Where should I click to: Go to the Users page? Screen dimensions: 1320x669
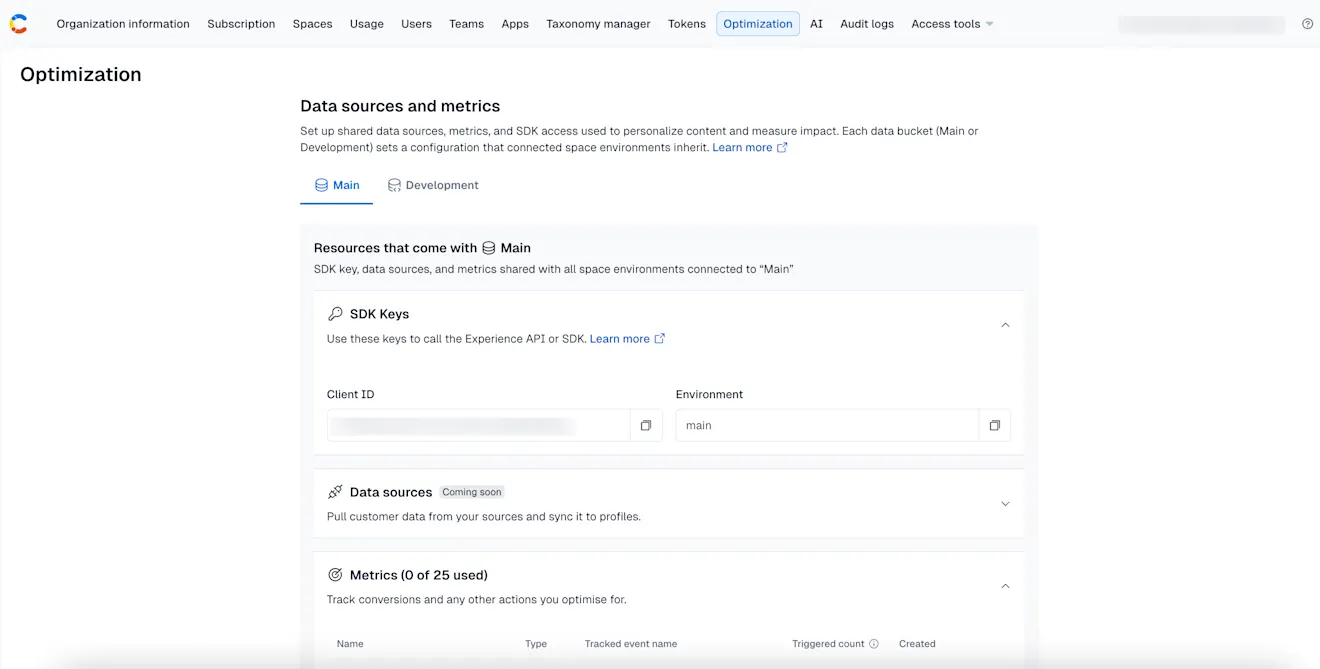pyautogui.click(x=416, y=24)
